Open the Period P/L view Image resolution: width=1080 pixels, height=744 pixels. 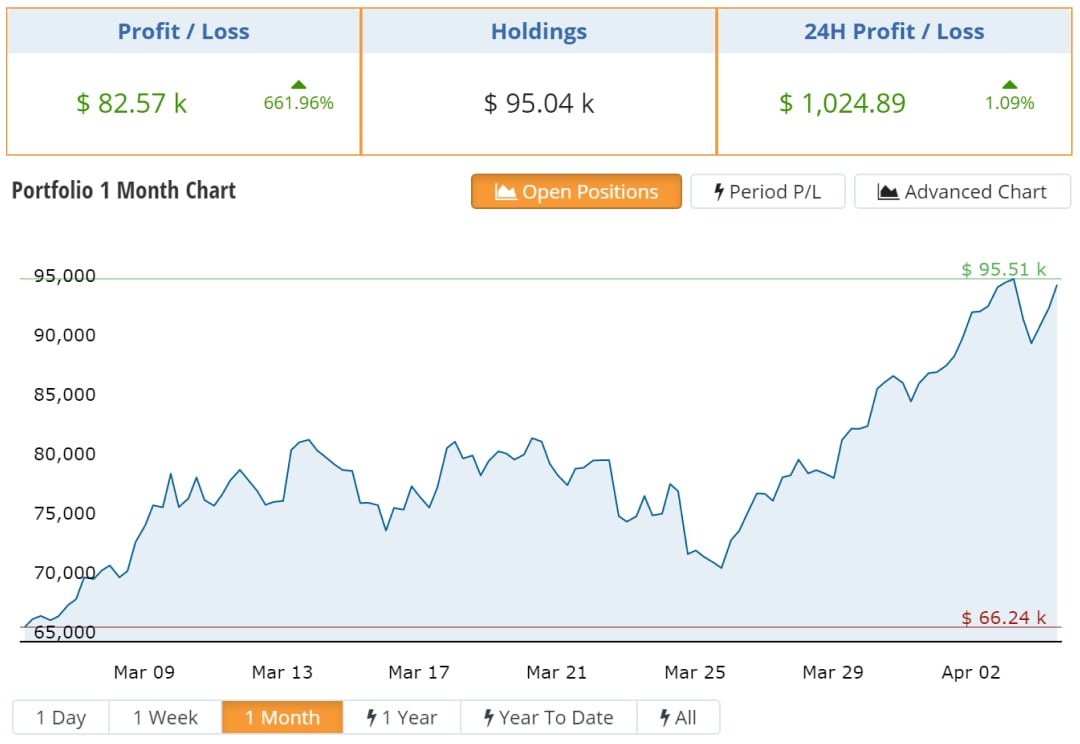pos(768,192)
